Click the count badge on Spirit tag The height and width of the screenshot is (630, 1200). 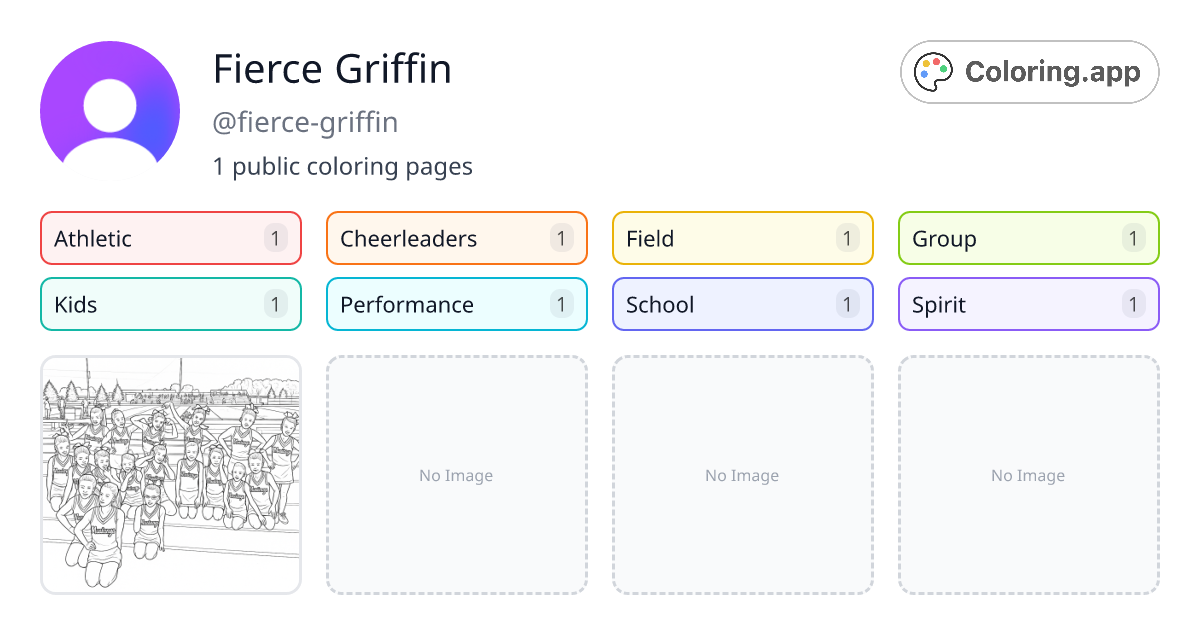point(1132,304)
